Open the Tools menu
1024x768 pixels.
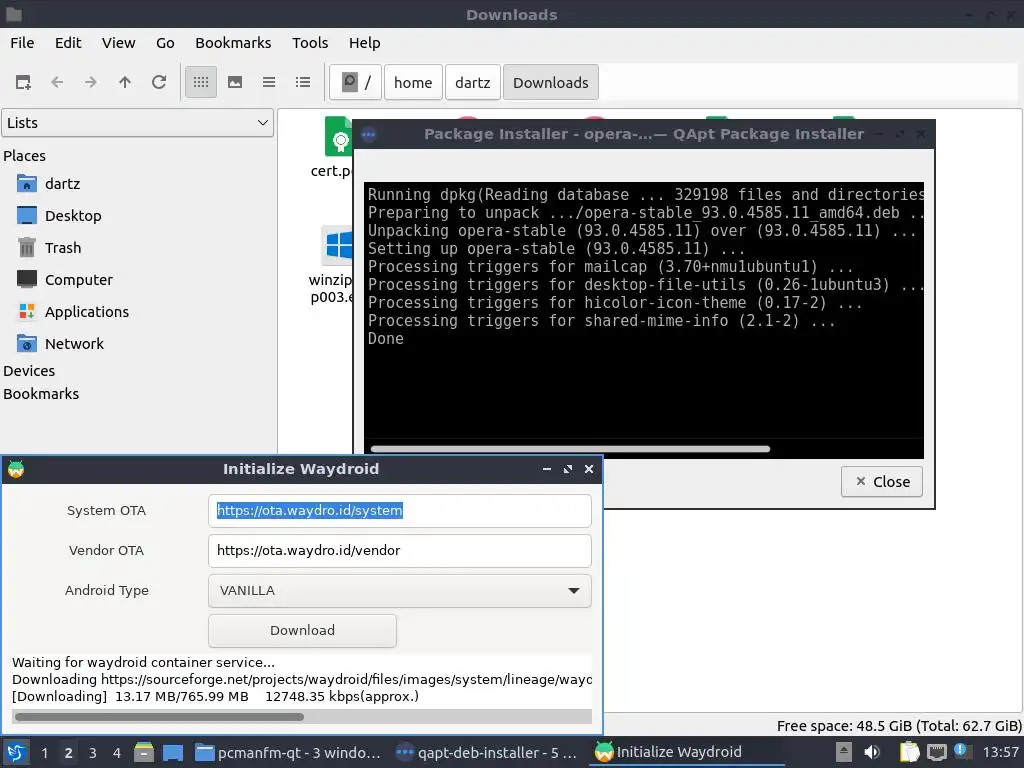[x=310, y=42]
